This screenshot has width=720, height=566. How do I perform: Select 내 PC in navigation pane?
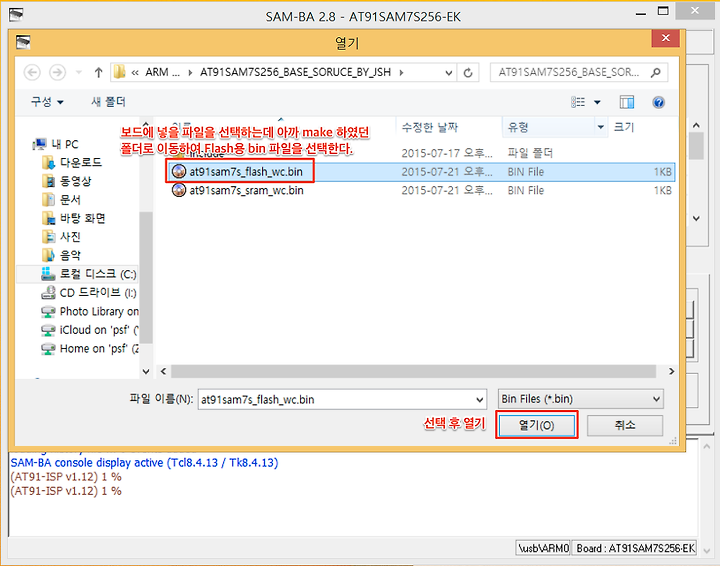[56, 144]
